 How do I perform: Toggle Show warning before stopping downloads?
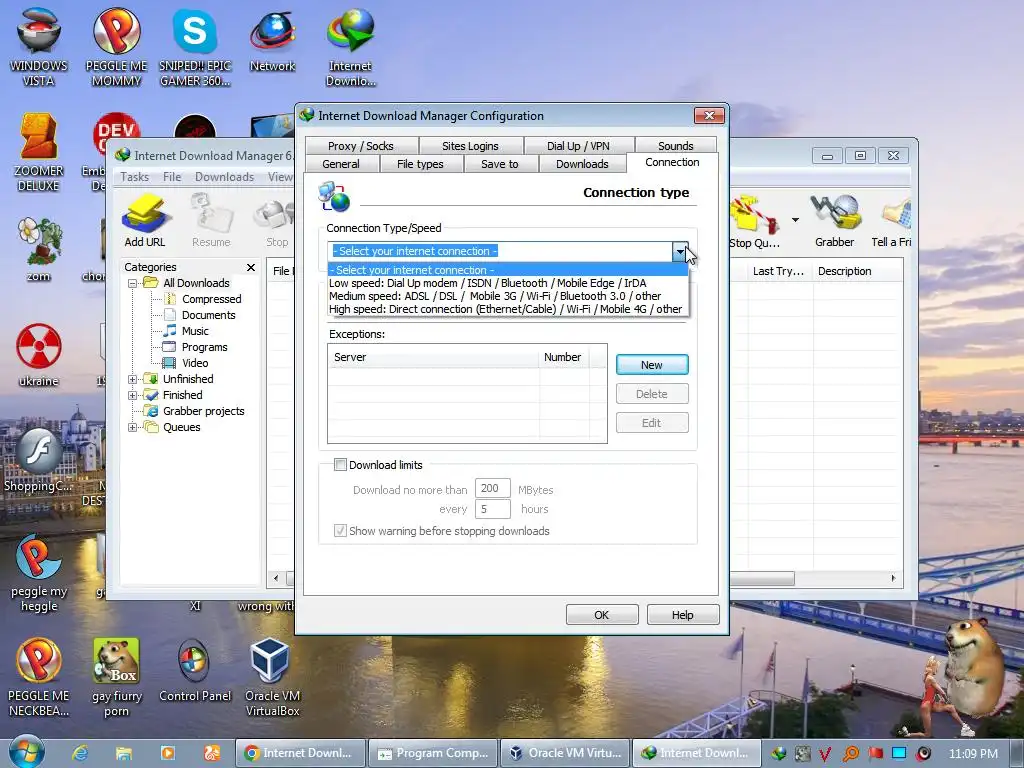coord(340,530)
